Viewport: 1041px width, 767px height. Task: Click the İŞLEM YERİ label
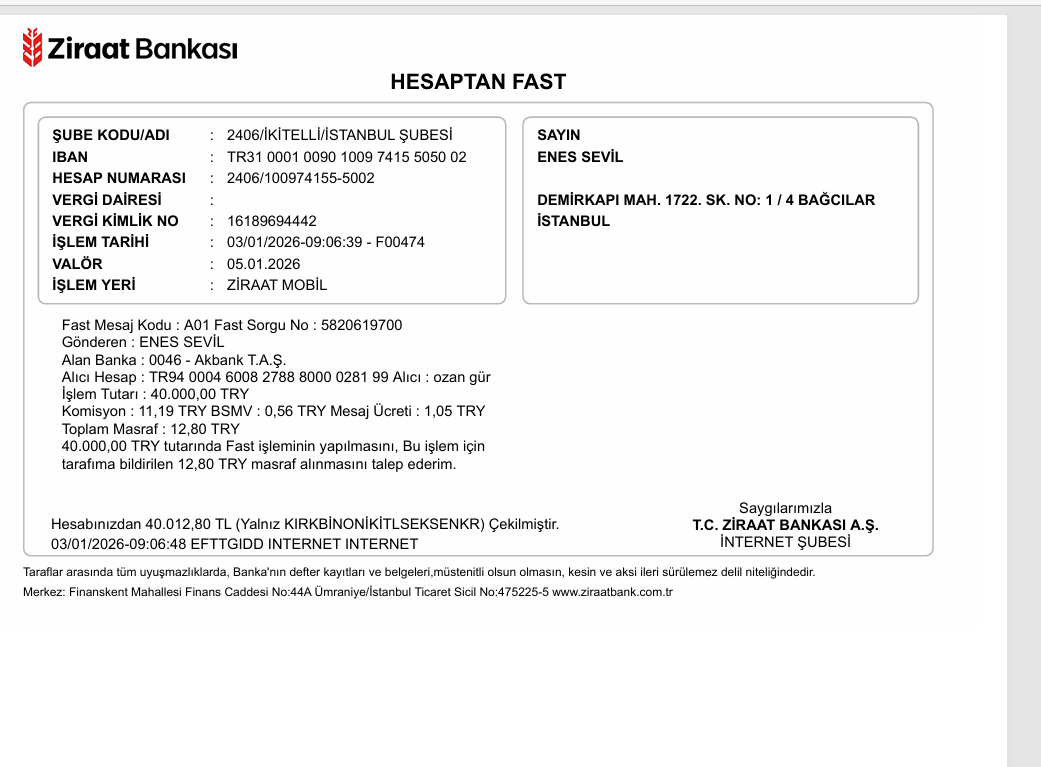coord(94,285)
